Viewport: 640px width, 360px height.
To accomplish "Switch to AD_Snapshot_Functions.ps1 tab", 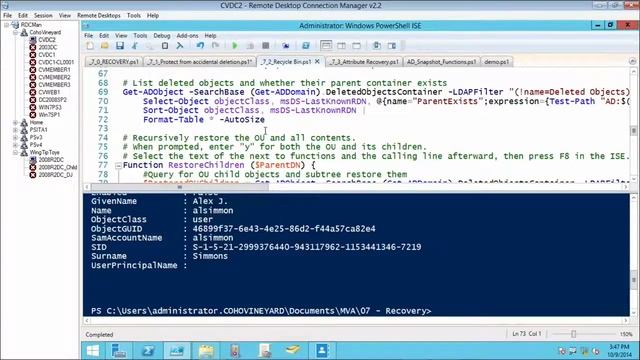I will pyautogui.click(x=441, y=62).
